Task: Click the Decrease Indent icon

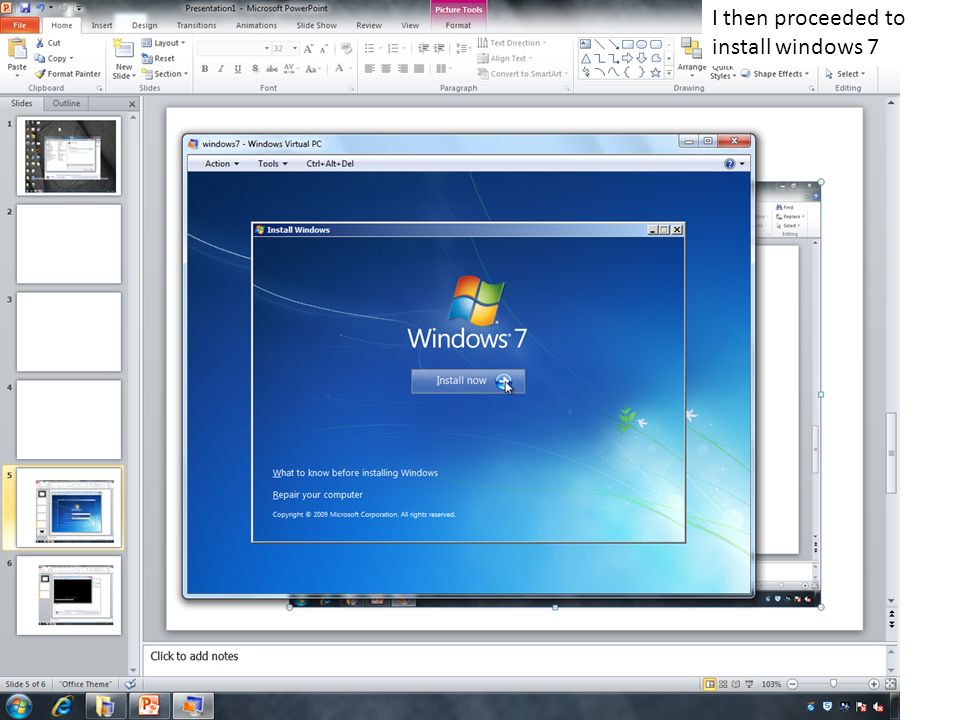Action: pos(423,48)
